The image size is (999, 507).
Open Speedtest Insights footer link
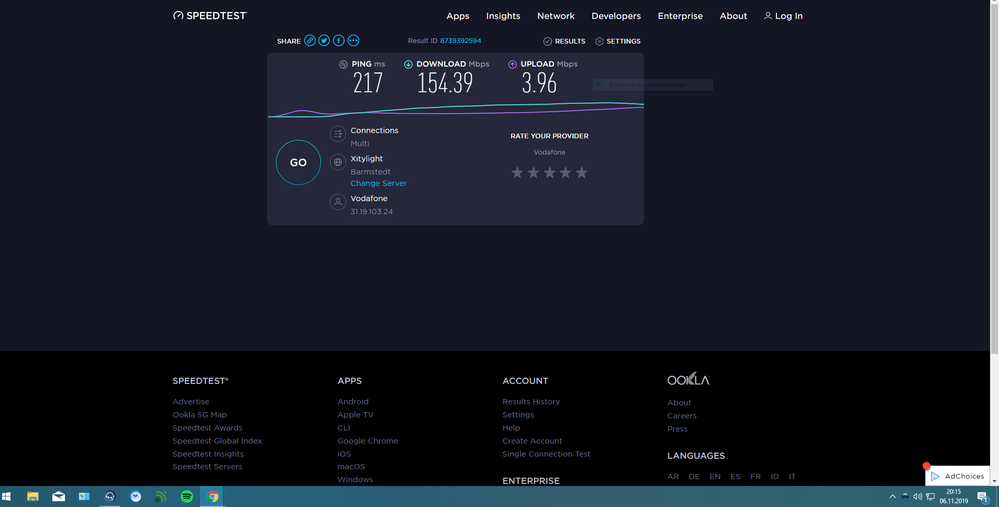pyautogui.click(x=208, y=454)
